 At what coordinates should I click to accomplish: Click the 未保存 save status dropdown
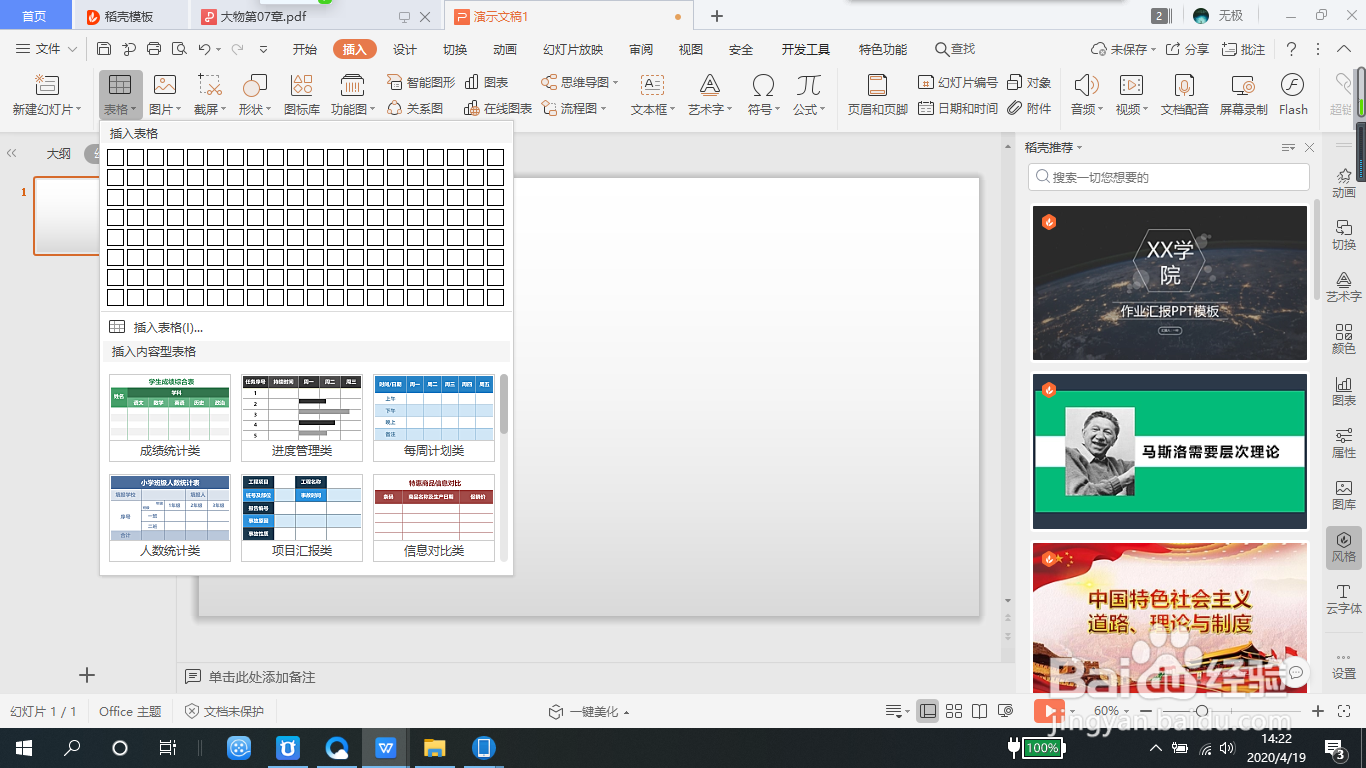(1124, 49)
